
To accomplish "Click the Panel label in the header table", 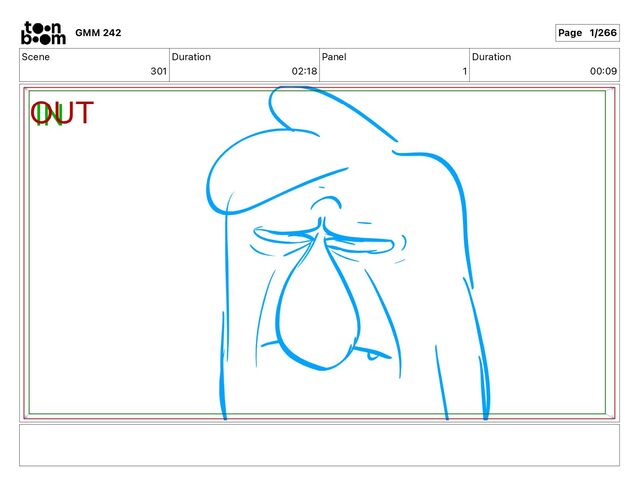I will coord(334,57).
